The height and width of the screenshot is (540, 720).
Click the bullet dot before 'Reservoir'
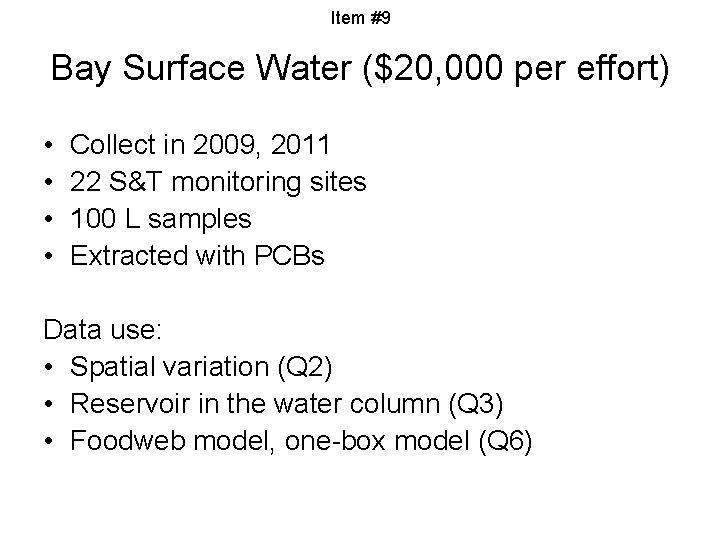coord(49,404)
